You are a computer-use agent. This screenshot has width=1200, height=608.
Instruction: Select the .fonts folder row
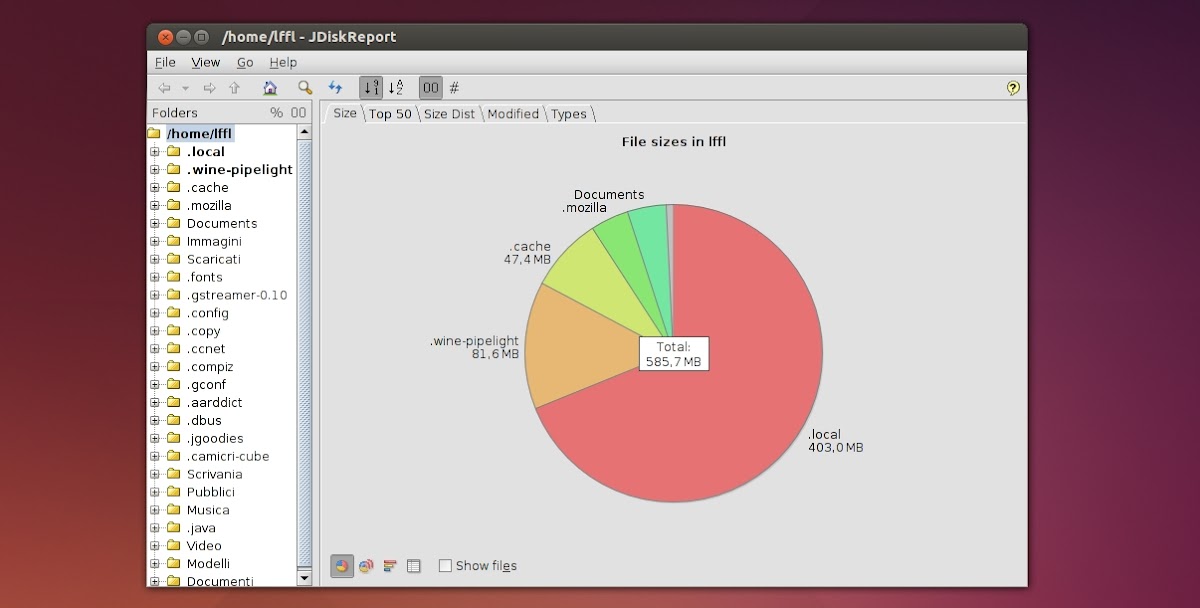click(205, 277)
